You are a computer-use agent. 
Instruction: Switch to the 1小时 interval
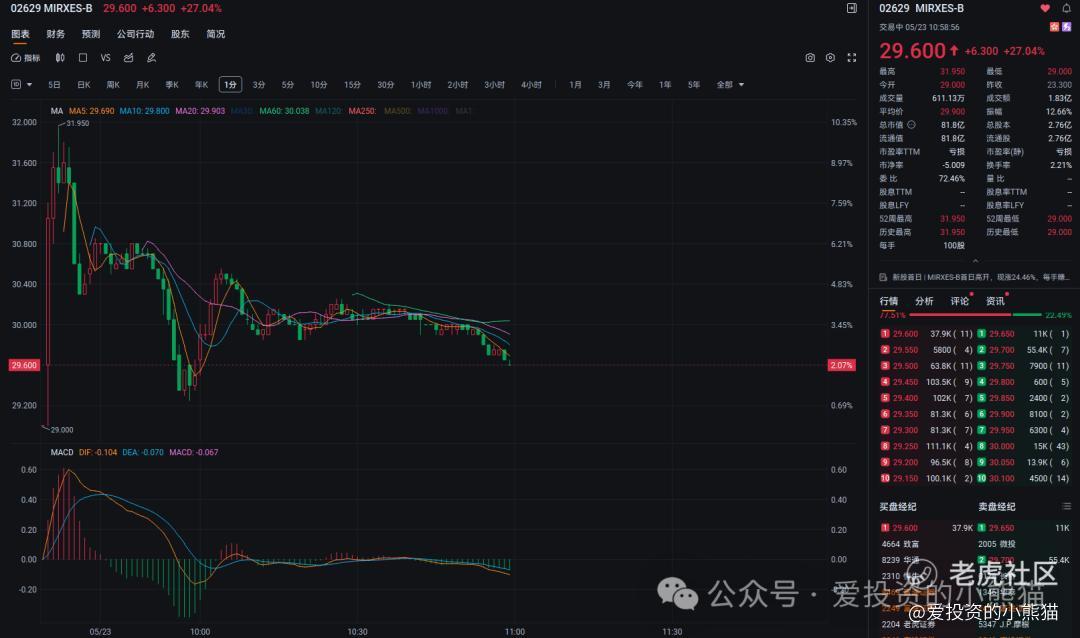click(422, 85)
